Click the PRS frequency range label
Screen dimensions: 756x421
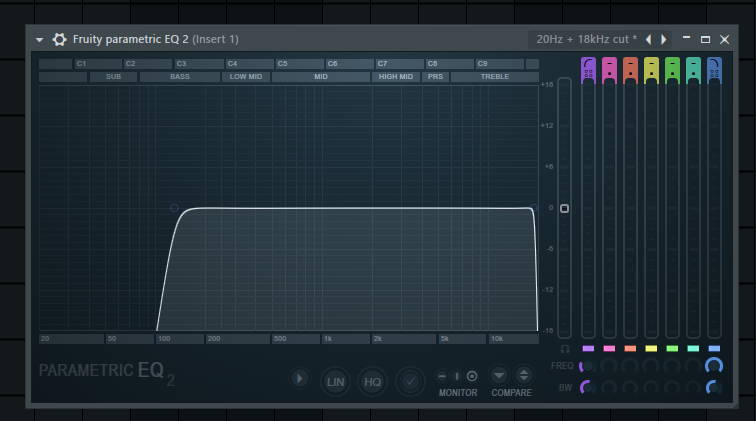pos(435,77)
